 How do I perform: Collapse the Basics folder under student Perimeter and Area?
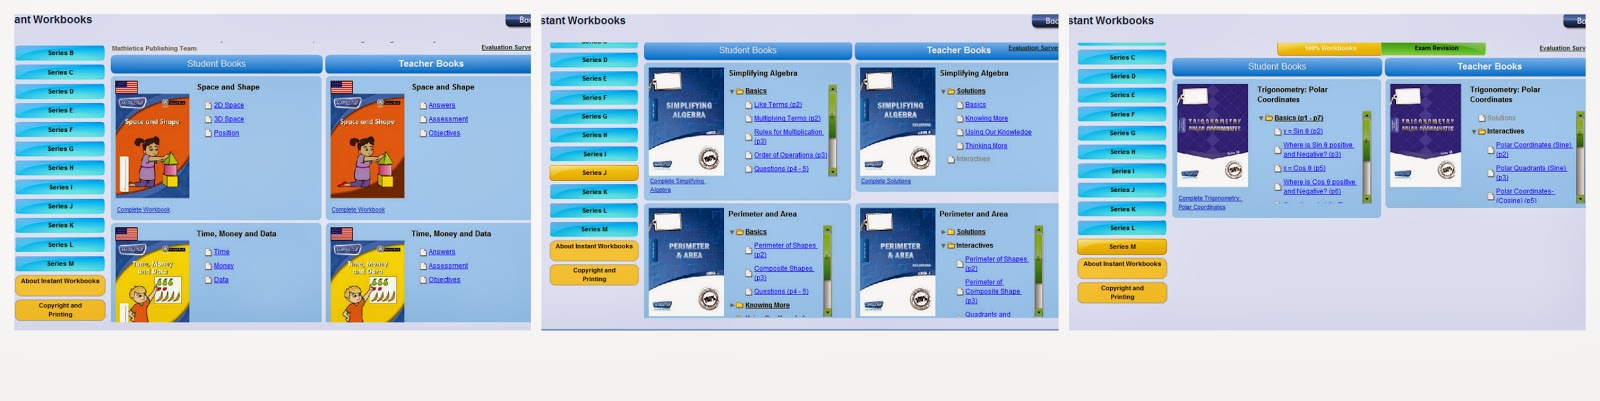(732, 232)
